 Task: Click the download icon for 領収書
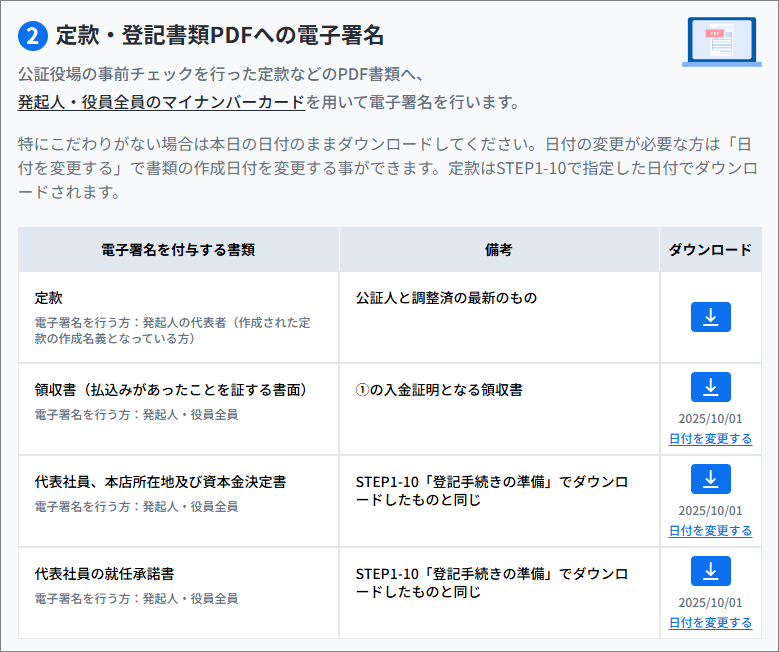pos(710,387)
